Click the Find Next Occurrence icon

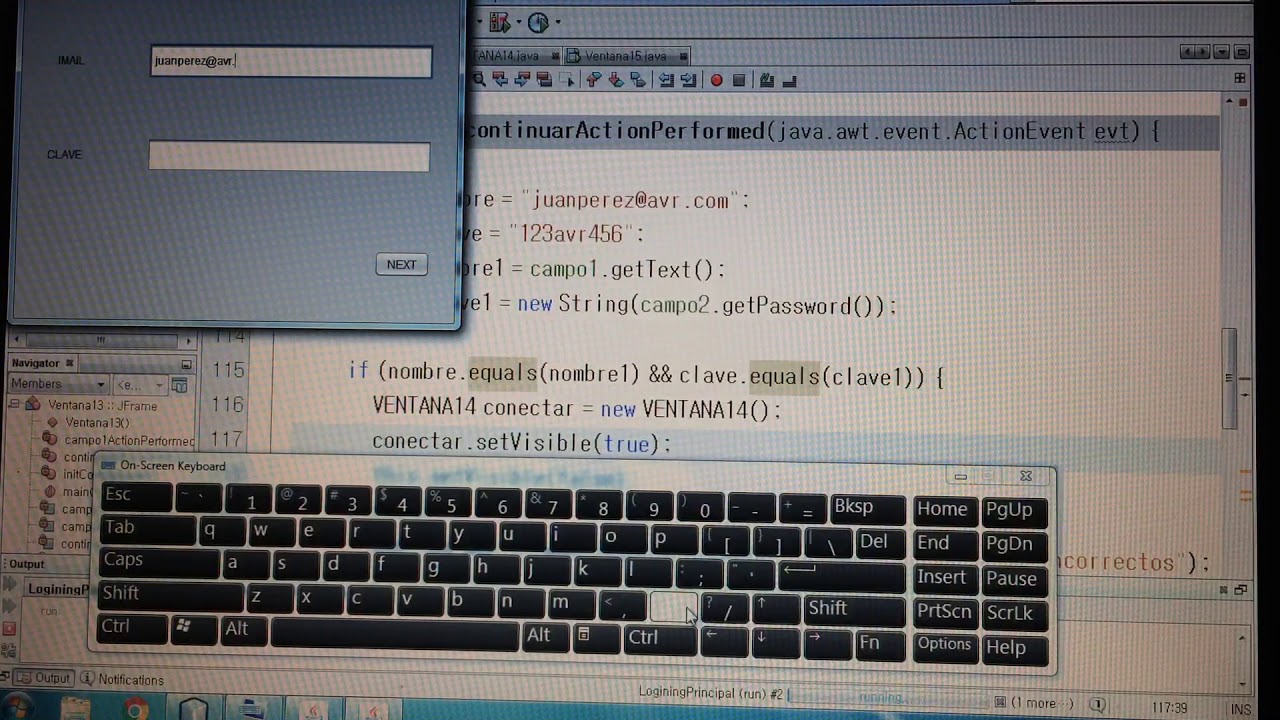(x=522, y=79)
